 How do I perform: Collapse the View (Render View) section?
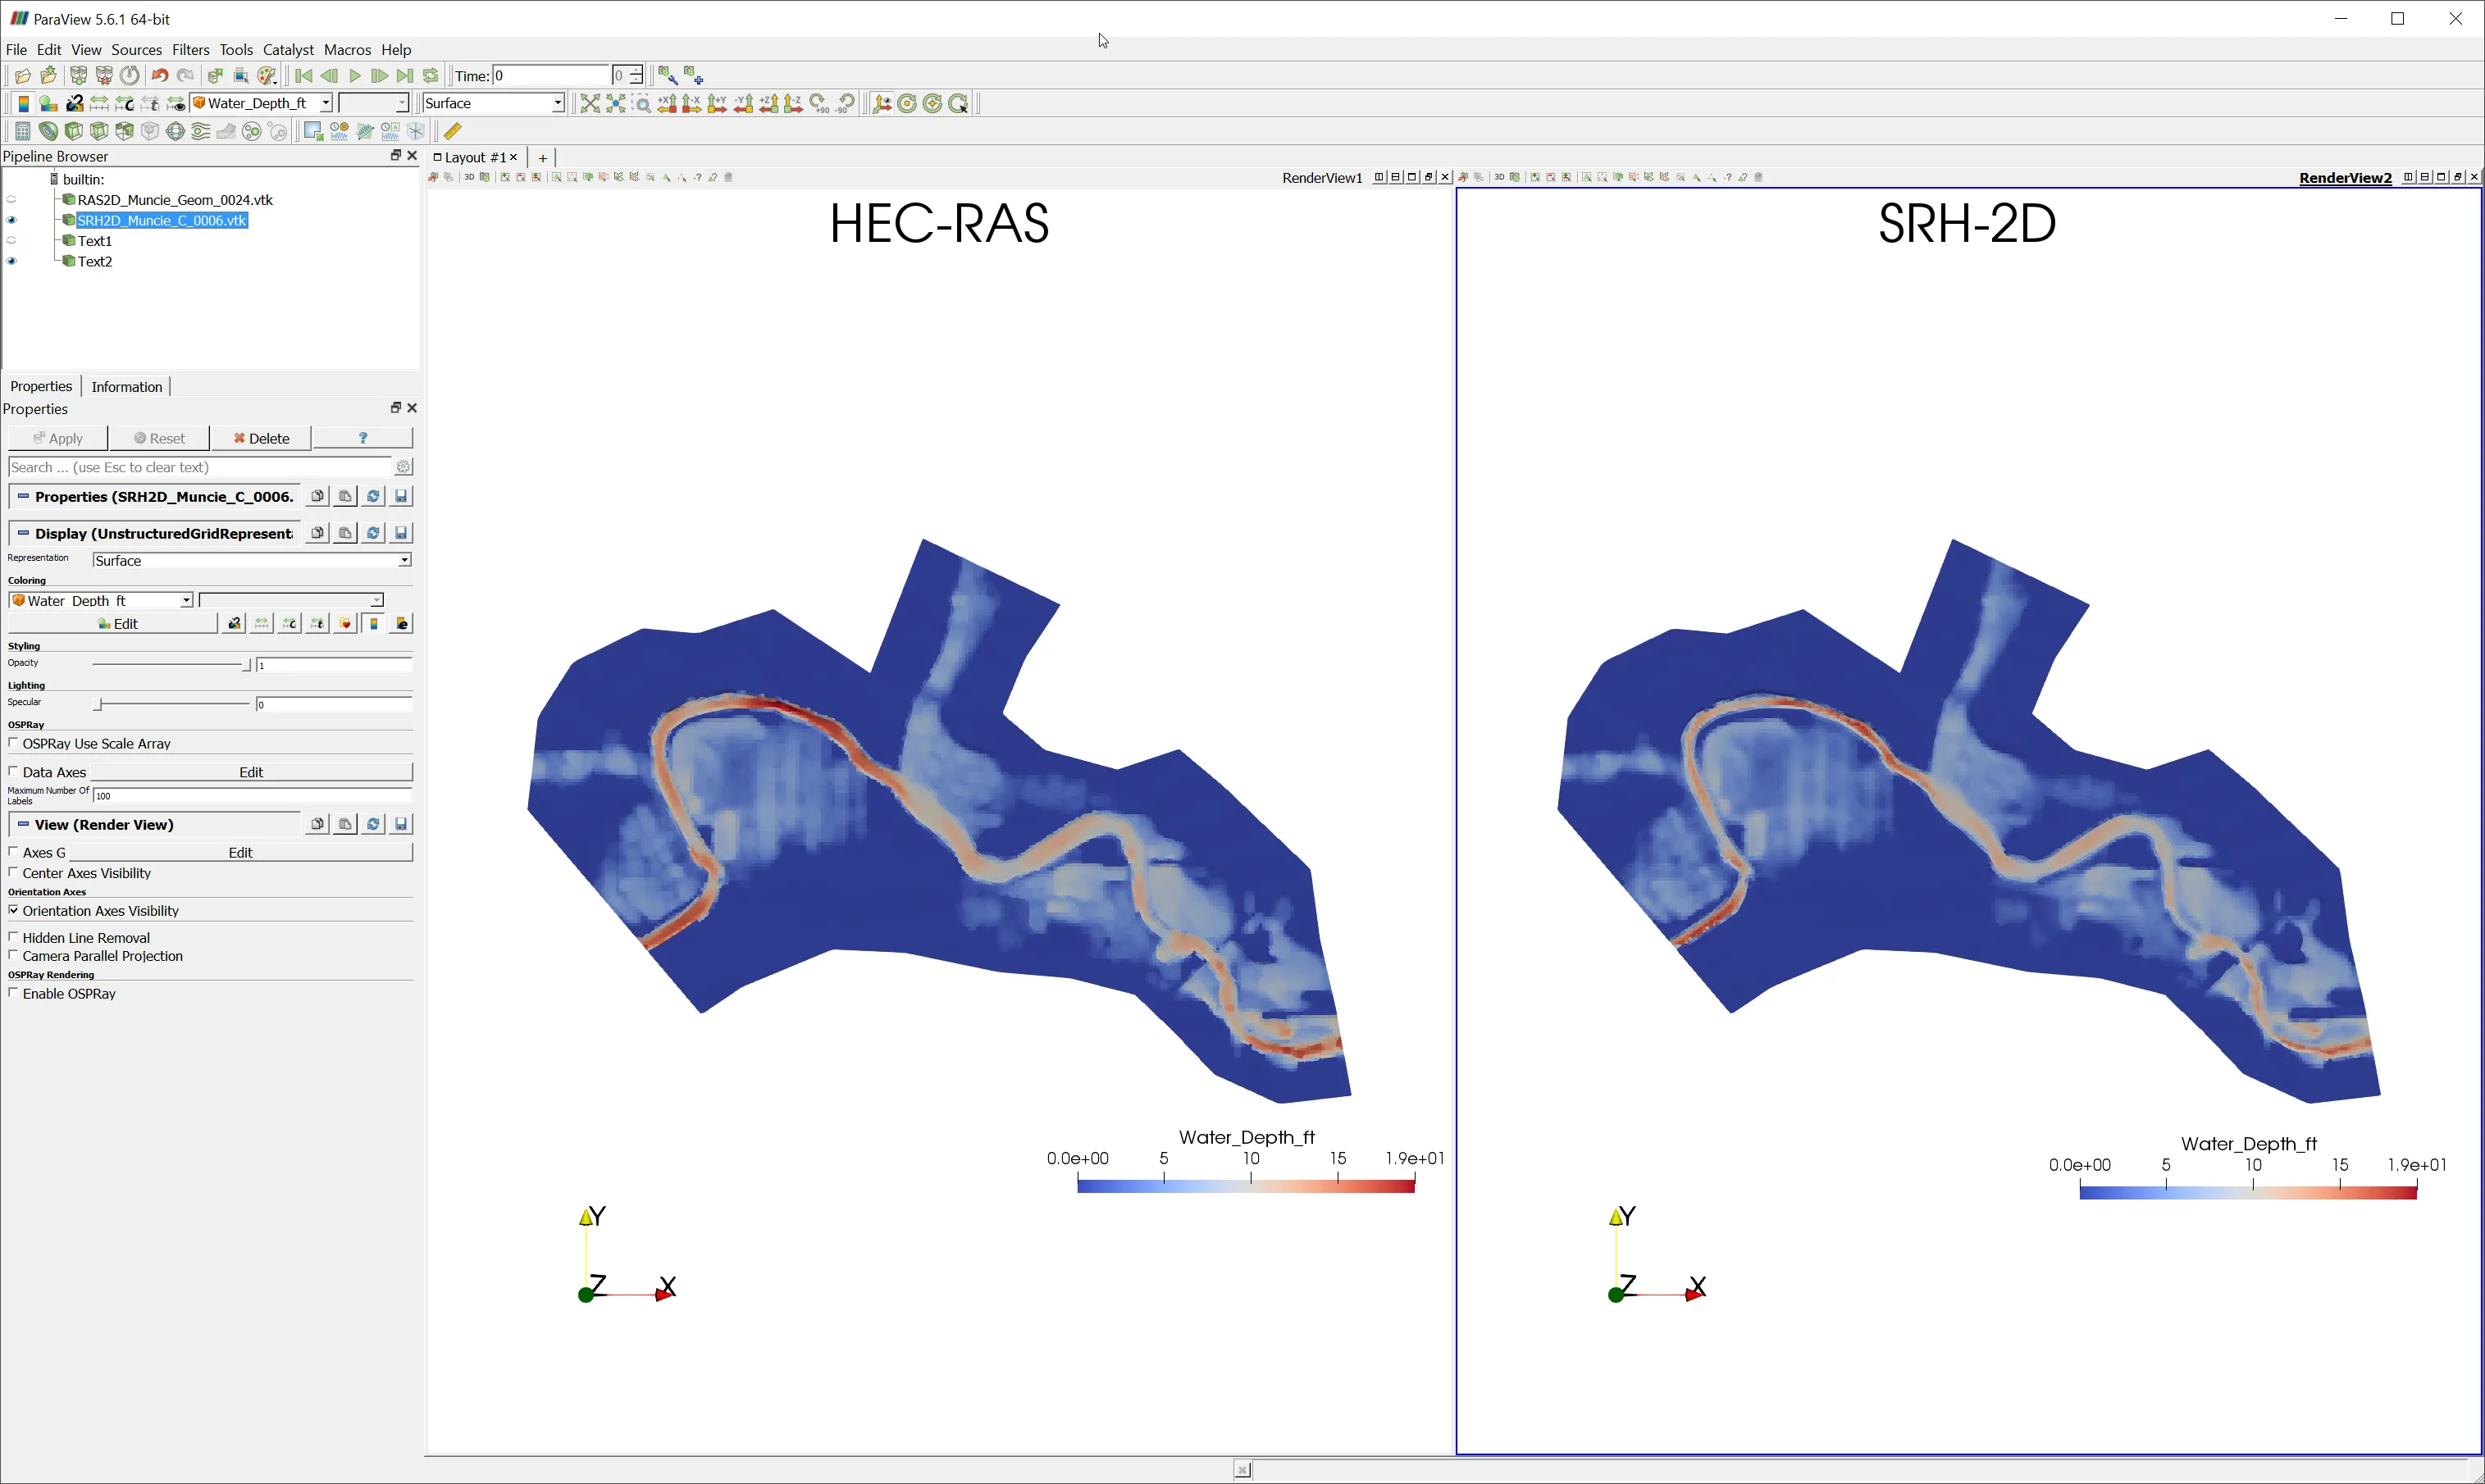coord(23,824)
